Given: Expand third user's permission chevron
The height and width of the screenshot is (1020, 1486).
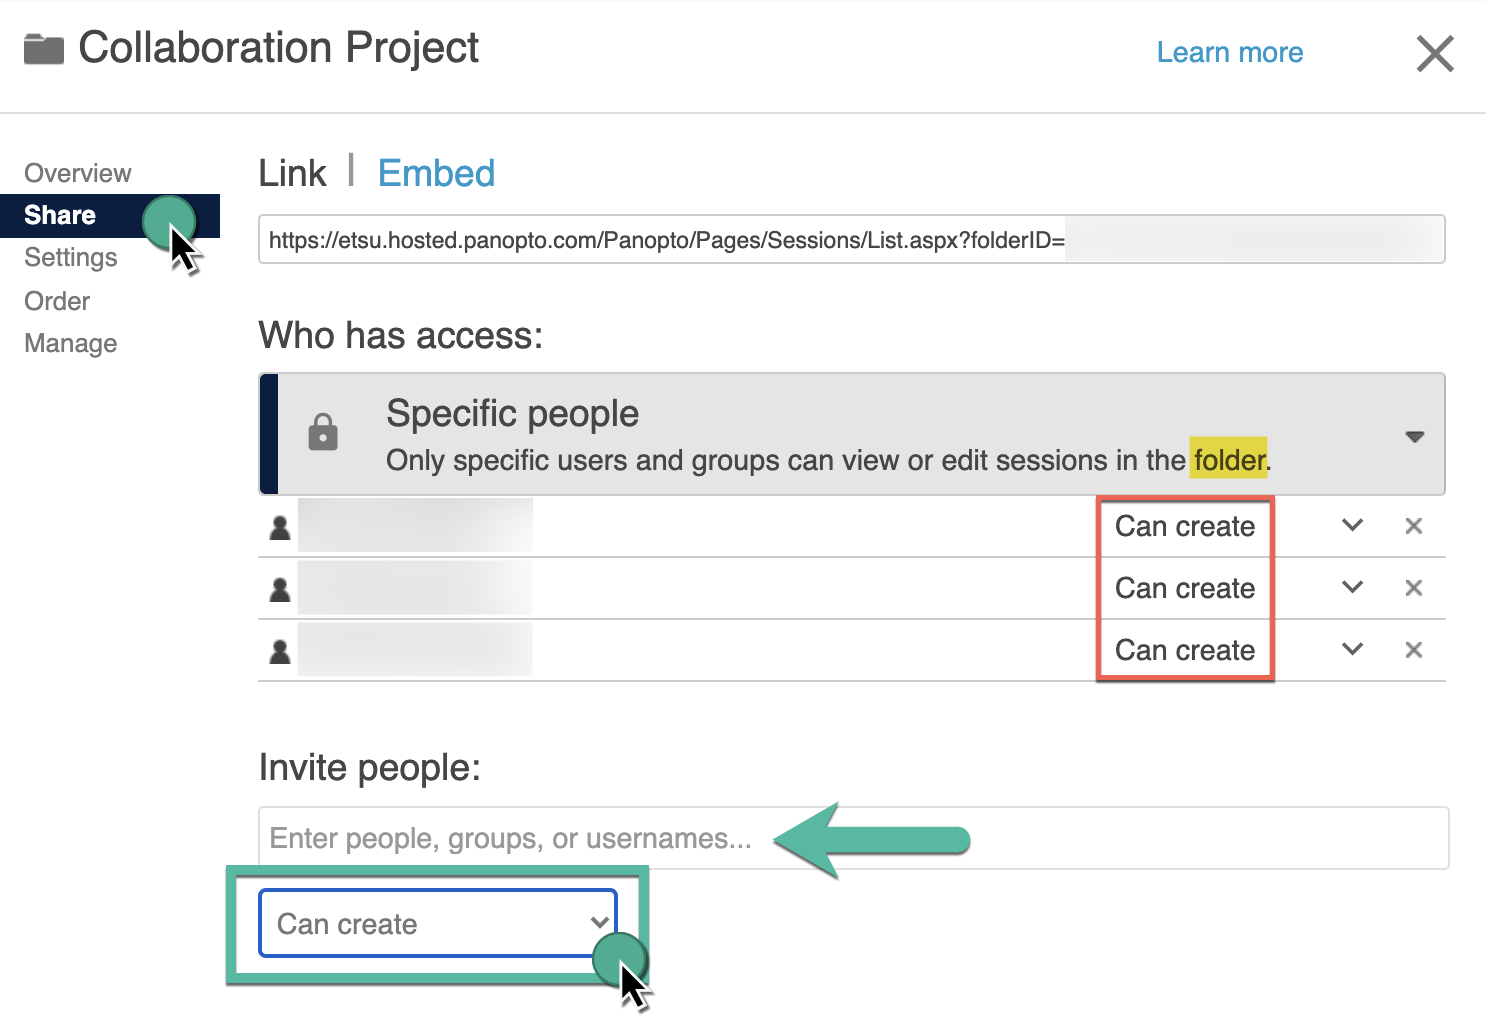Looking at the screenshot, I should [x=1352, y=650].
